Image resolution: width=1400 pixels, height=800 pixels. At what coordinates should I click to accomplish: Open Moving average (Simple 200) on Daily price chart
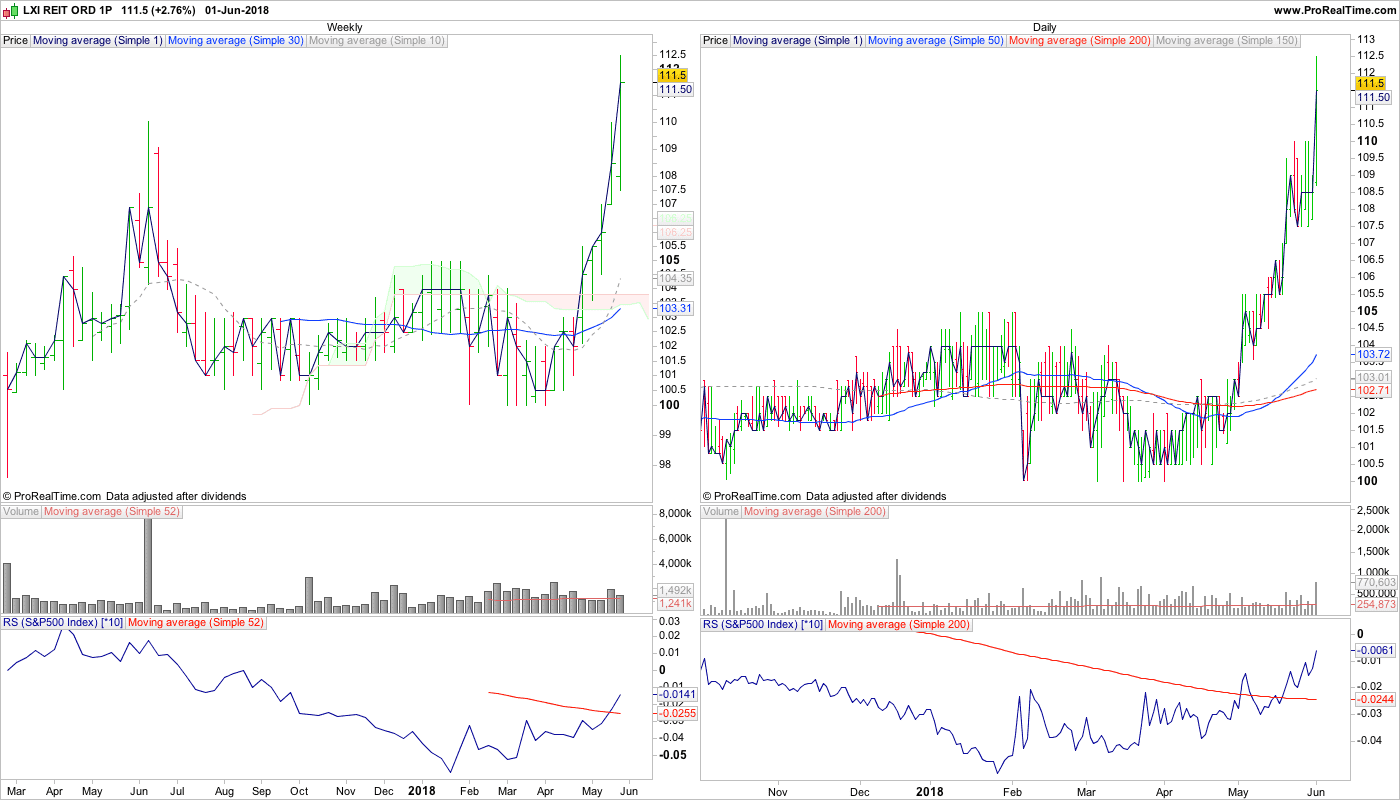pos(1081,41)
